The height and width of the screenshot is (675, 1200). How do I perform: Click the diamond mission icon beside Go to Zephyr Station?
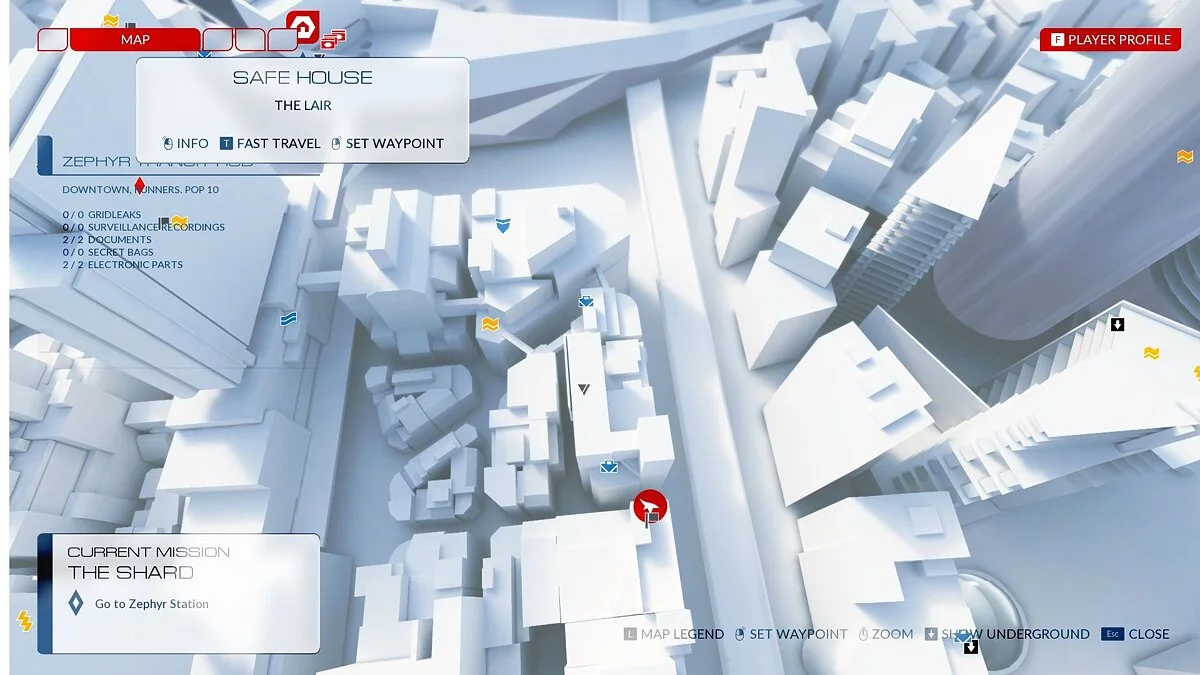(x=75, y=604)
